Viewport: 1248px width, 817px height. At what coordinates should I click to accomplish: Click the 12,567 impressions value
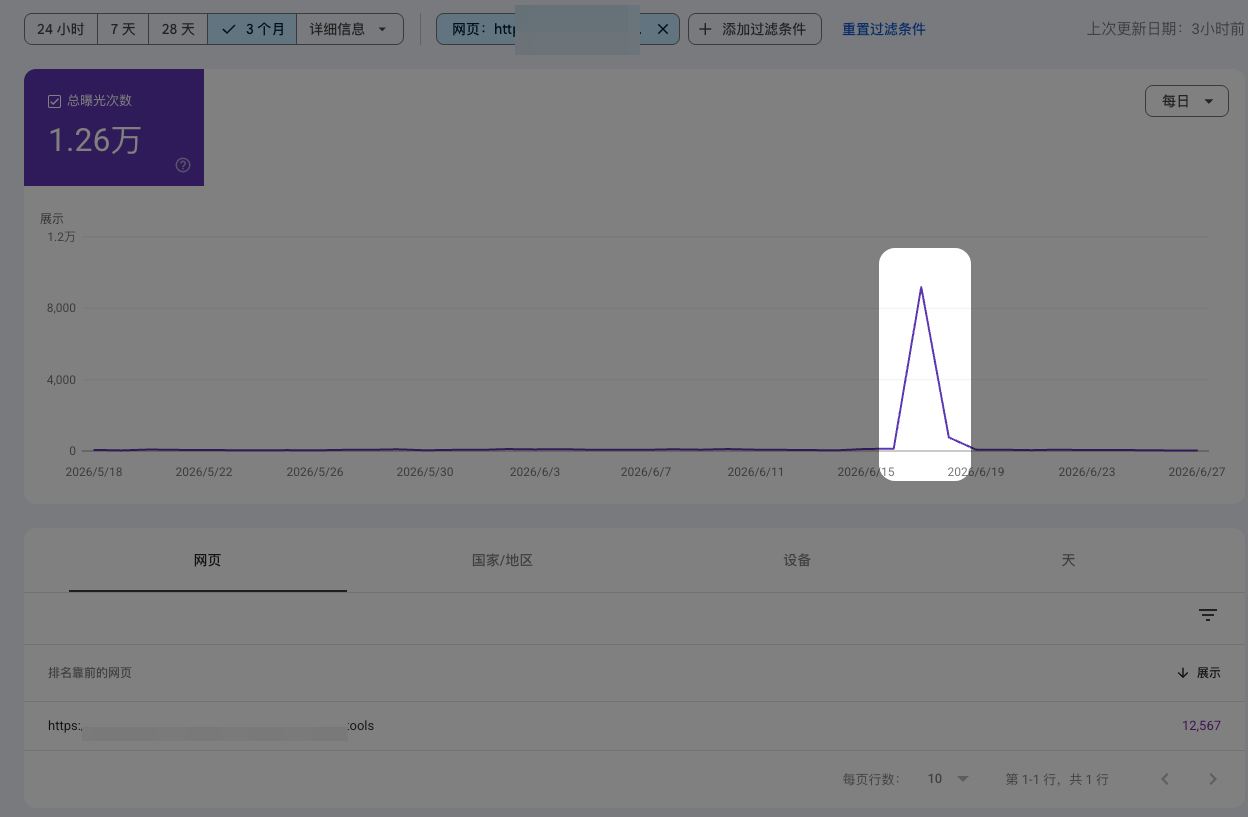(1201, 726)
